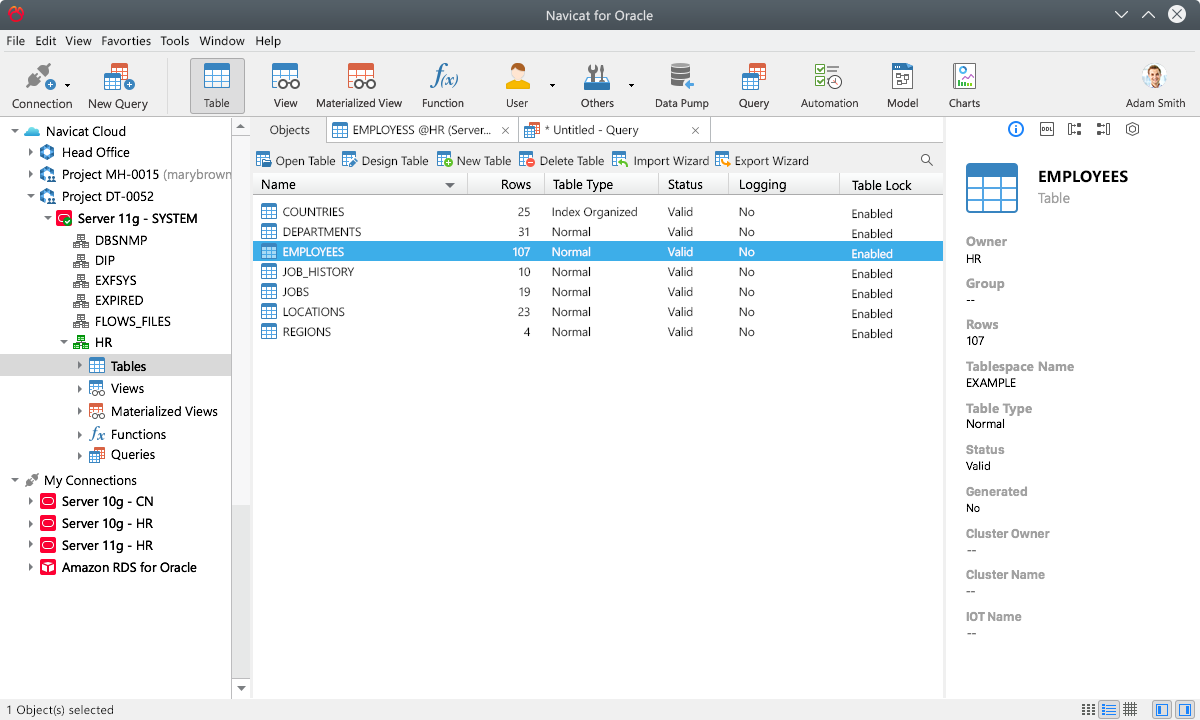Open the Edit menu
This screenshot has width=1200, height=720.
coord(46,41)
